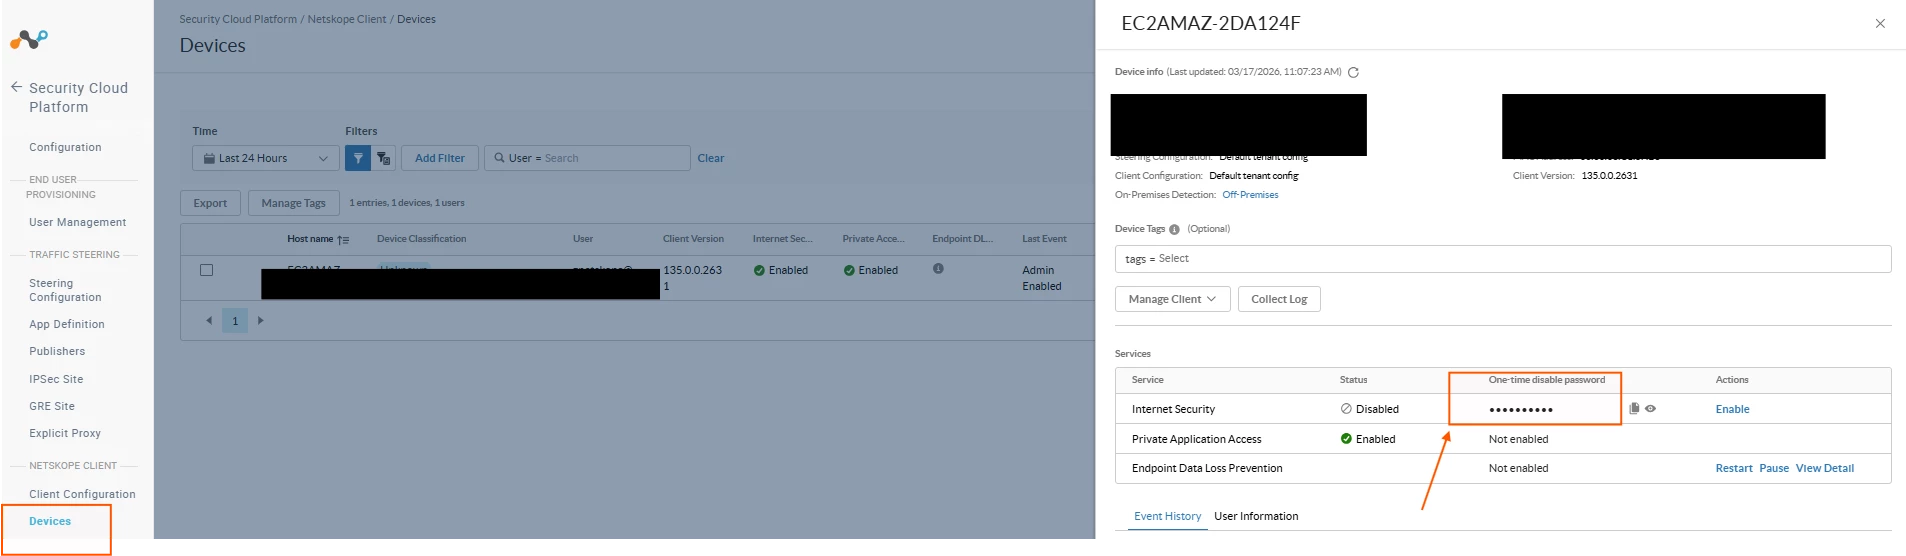Click the Device Classification column header
The width and height of the screenshot is (1906, 556).
[x=421, y=239]
